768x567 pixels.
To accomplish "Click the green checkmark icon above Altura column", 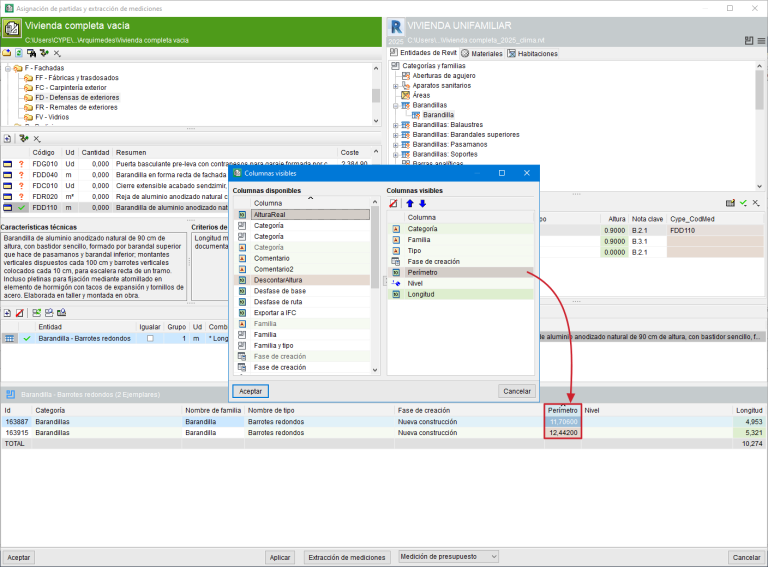I will point(744,203).
